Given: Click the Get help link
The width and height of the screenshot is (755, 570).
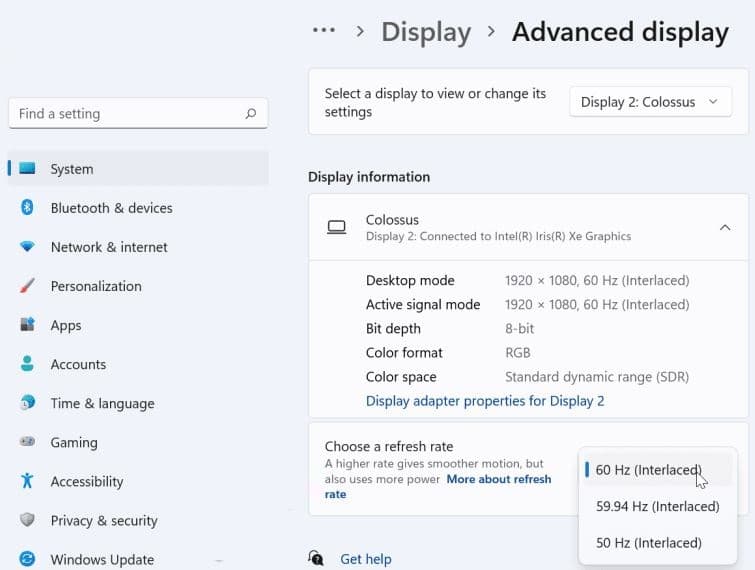Looking at the screenshot, I should tap(365, 559).
